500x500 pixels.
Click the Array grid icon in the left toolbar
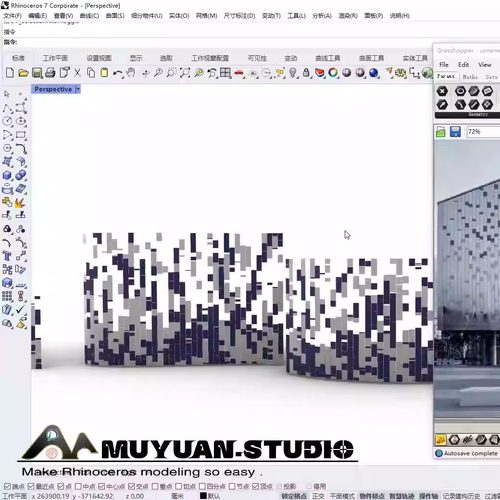click(x=7, y=296)
